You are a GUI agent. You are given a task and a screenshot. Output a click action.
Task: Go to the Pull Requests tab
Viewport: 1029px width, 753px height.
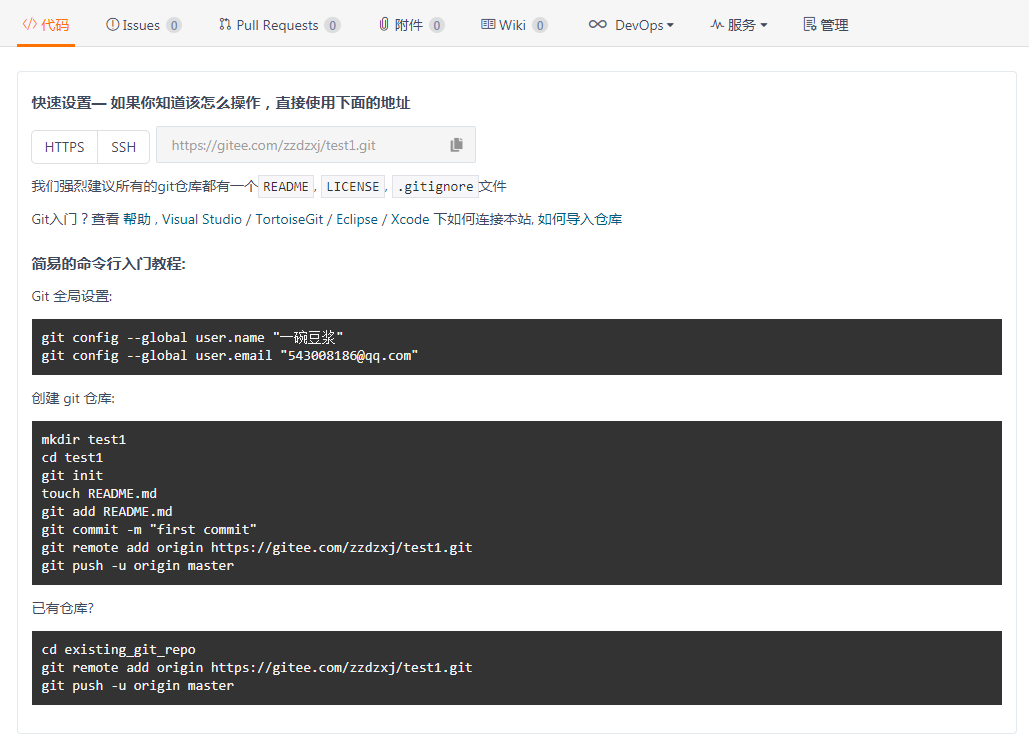277,25
